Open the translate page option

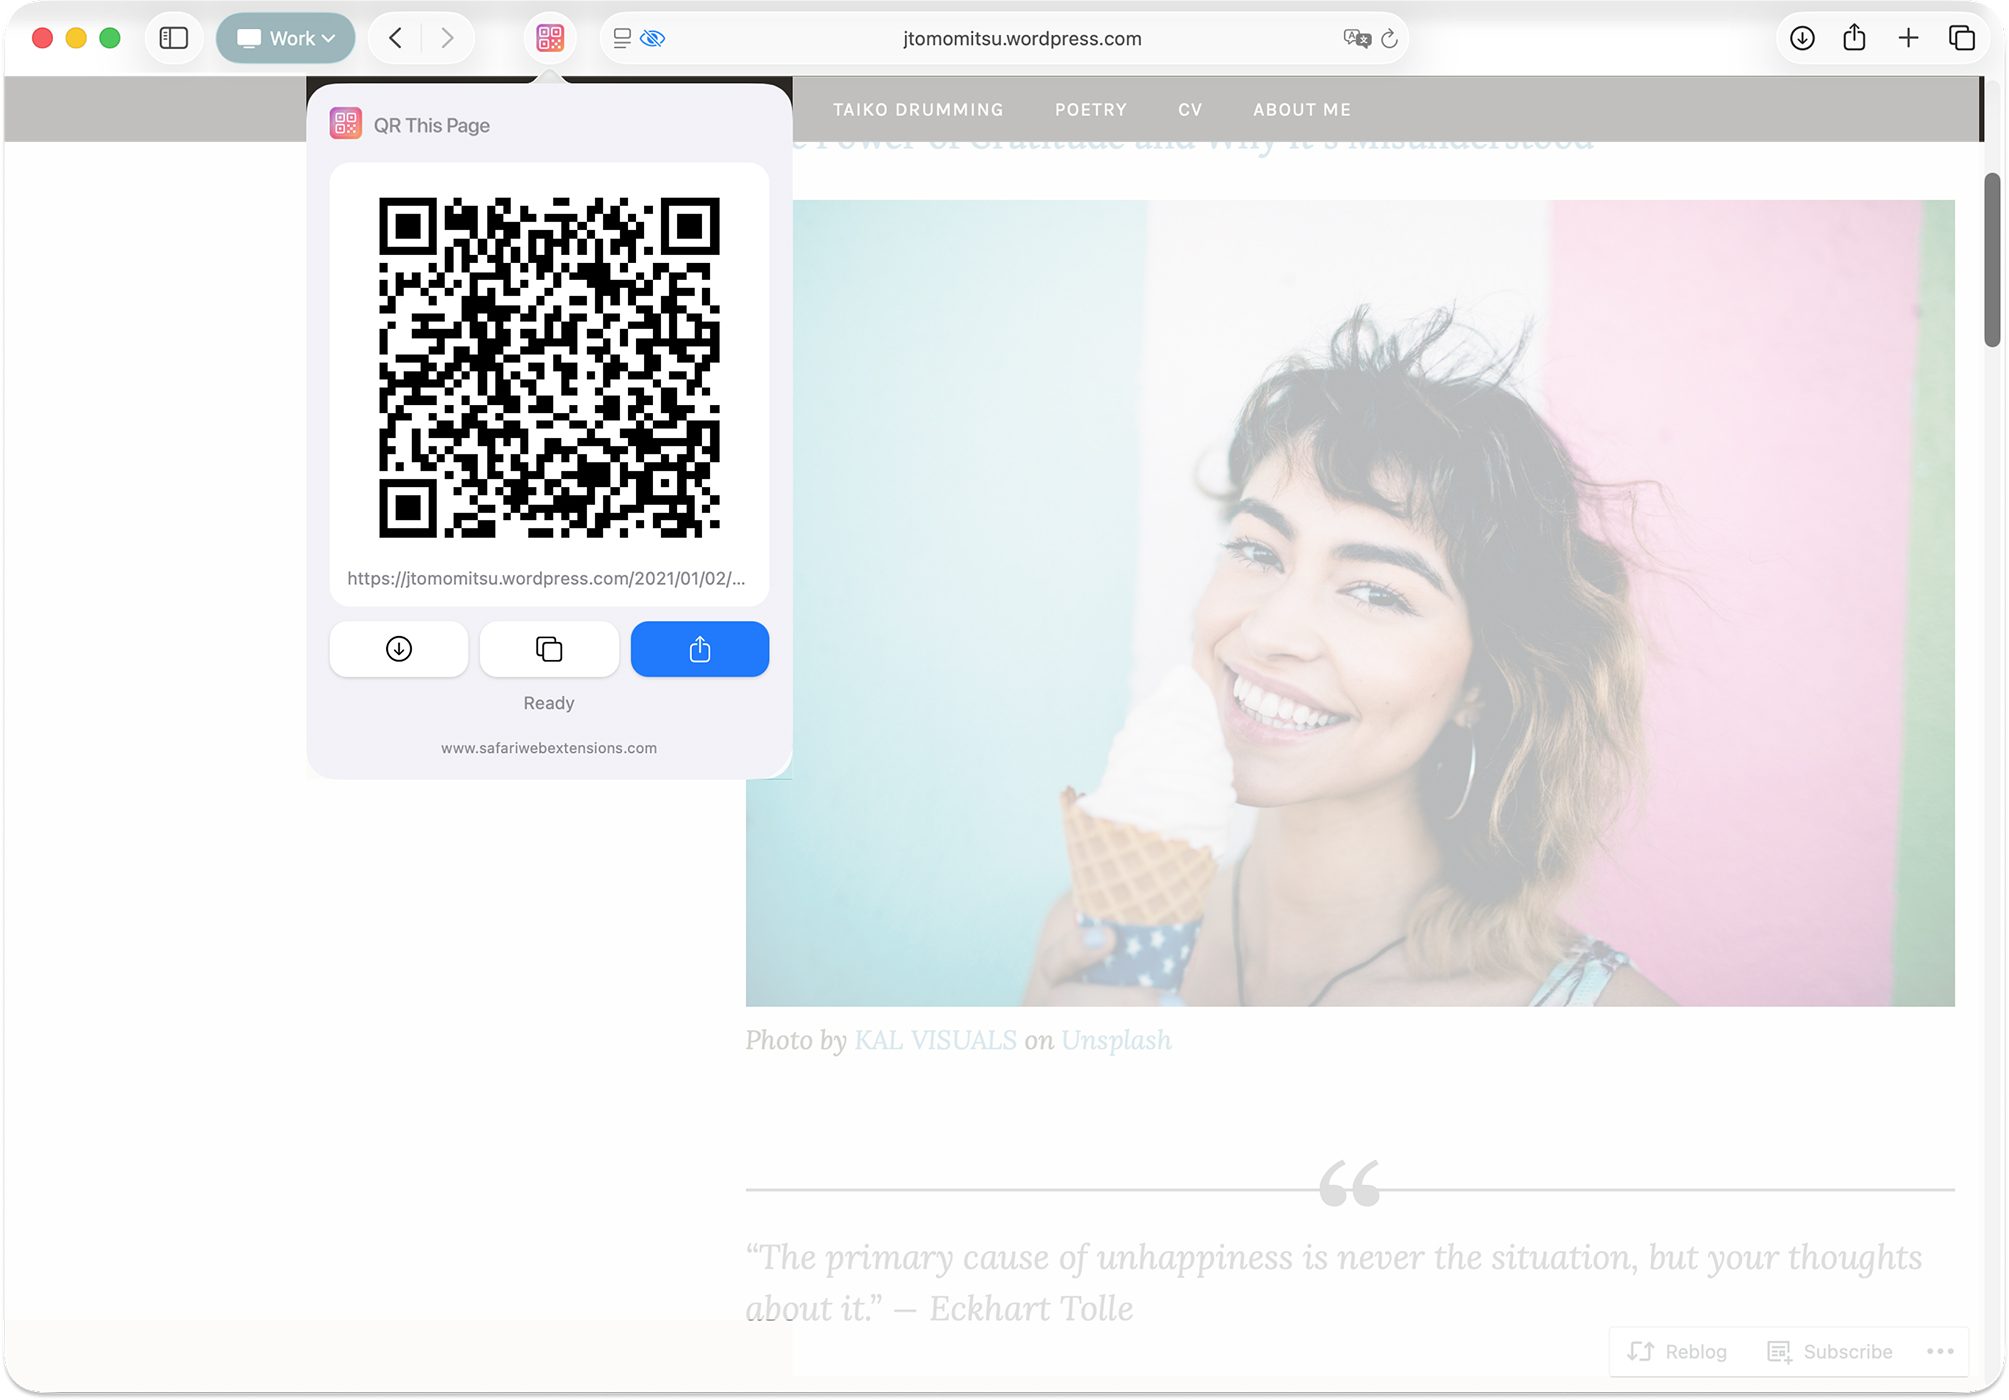click(1356, 38)
